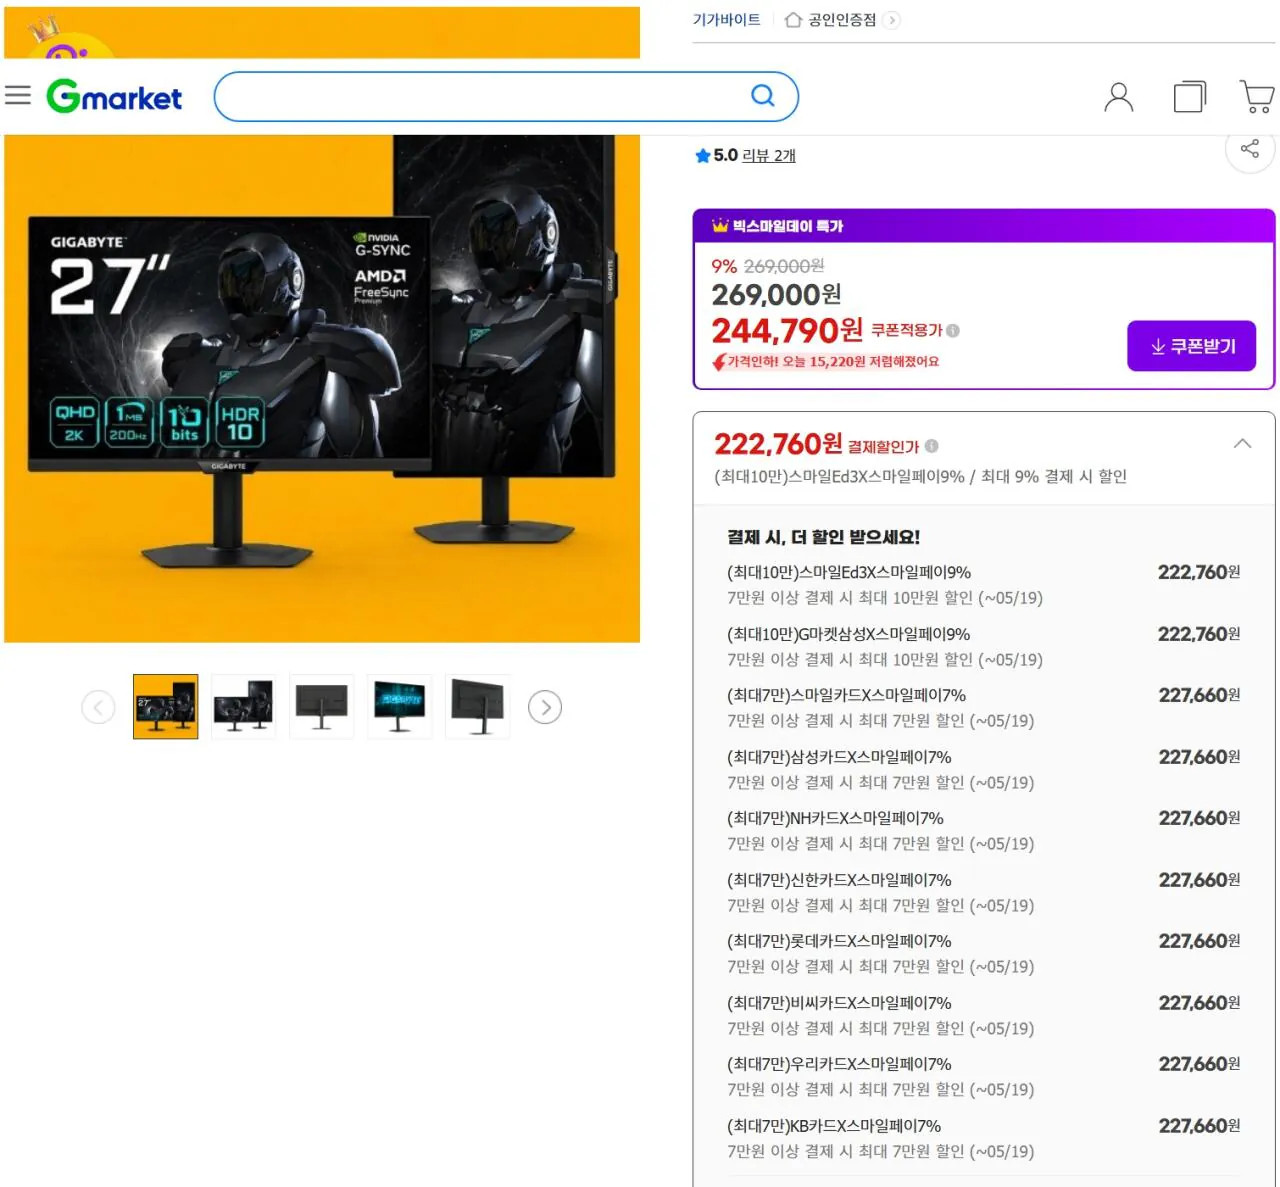
Task: Click the search magnifier icon
Action: click(x=763, y=96)
